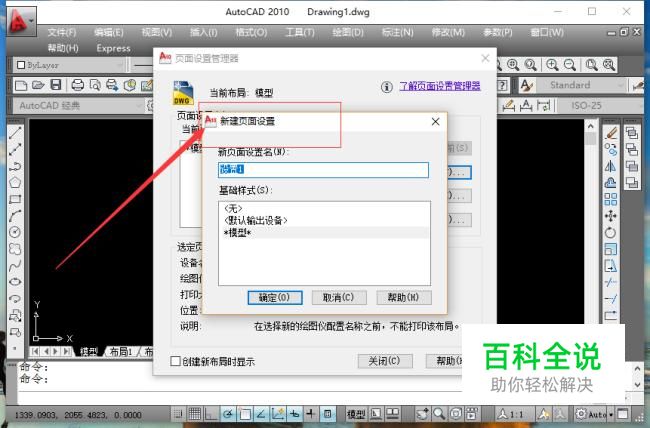Open the Standard text style dropdown
Screen dimensions: 650x428
pyautogui.click(x=581, y=85)
